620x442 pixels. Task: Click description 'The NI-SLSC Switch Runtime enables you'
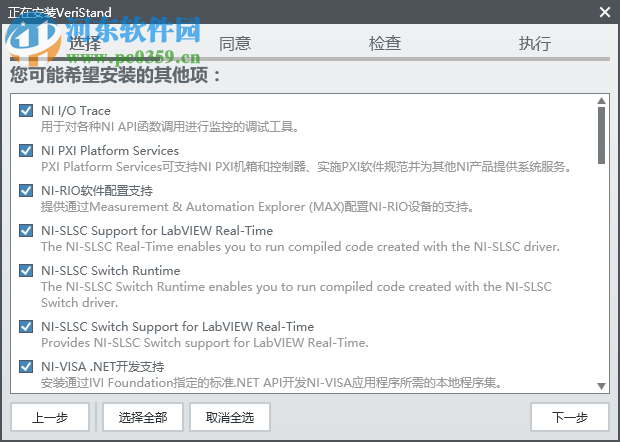(x=297, y=295)
